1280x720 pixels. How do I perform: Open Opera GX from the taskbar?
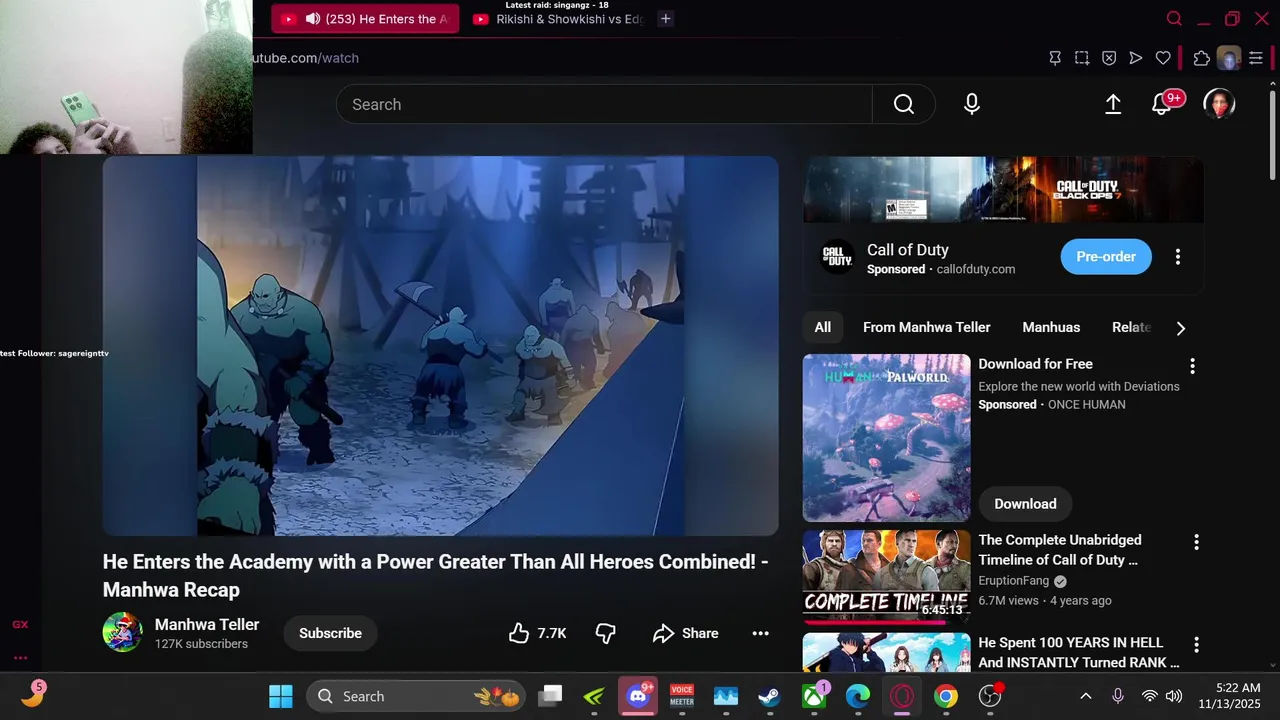pyautogui.click(x=902, y=696)
